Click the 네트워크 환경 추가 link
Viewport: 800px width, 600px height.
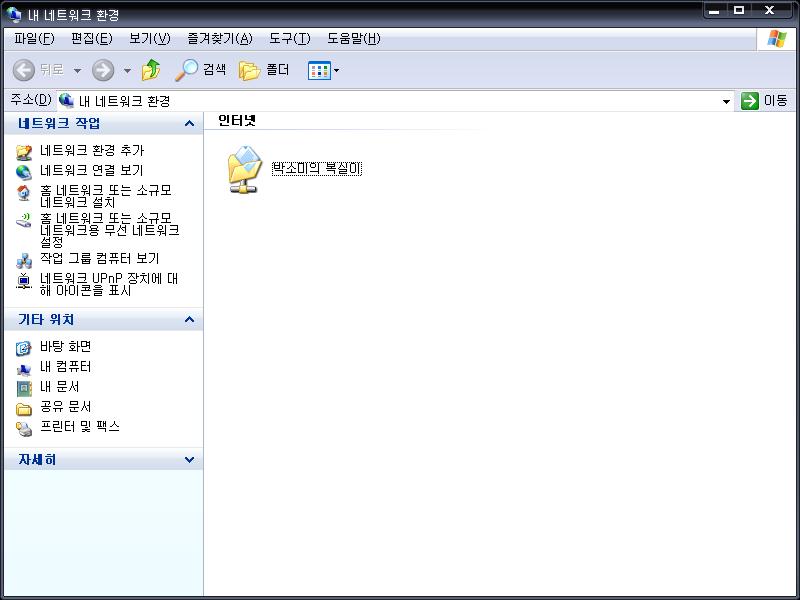click(x=92, y=151)
